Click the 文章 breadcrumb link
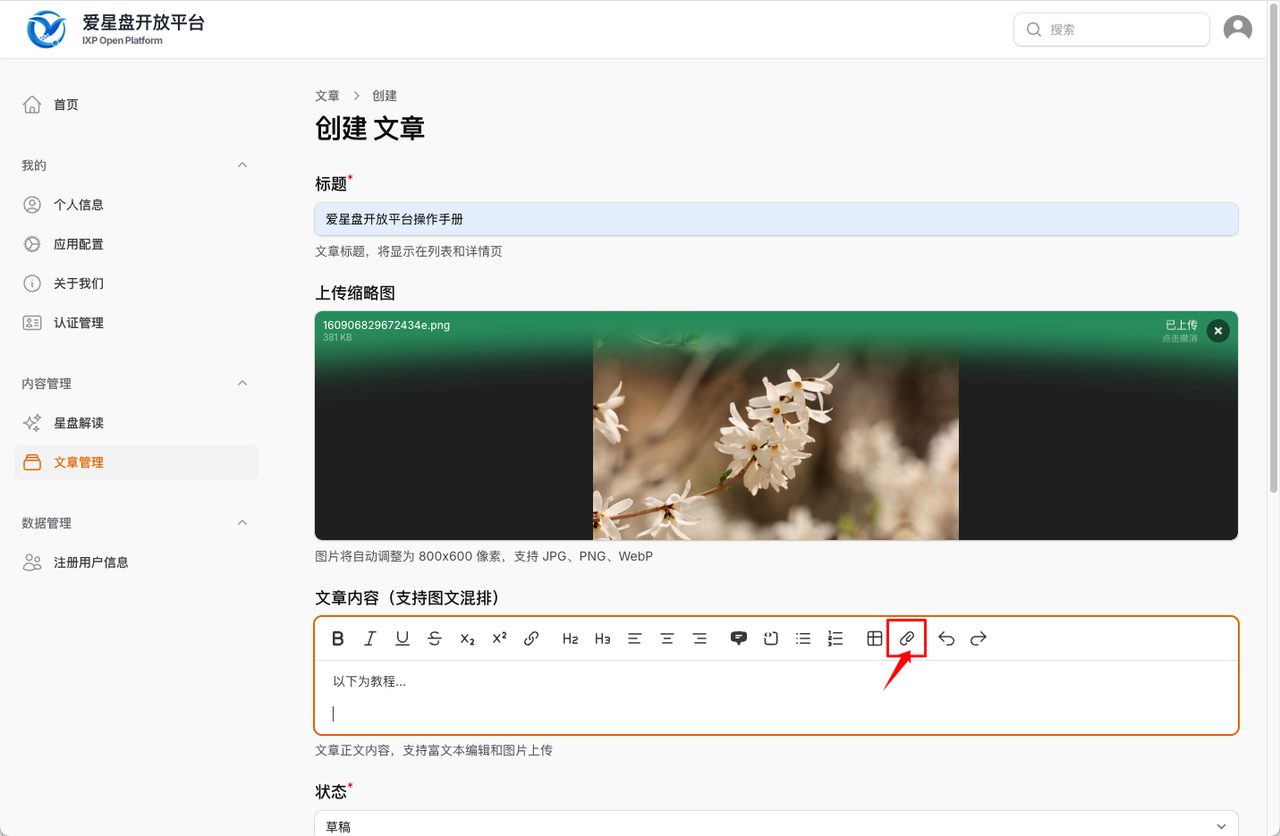The height and width of the screenshot is (836, 1280). (x=327, y=96)
